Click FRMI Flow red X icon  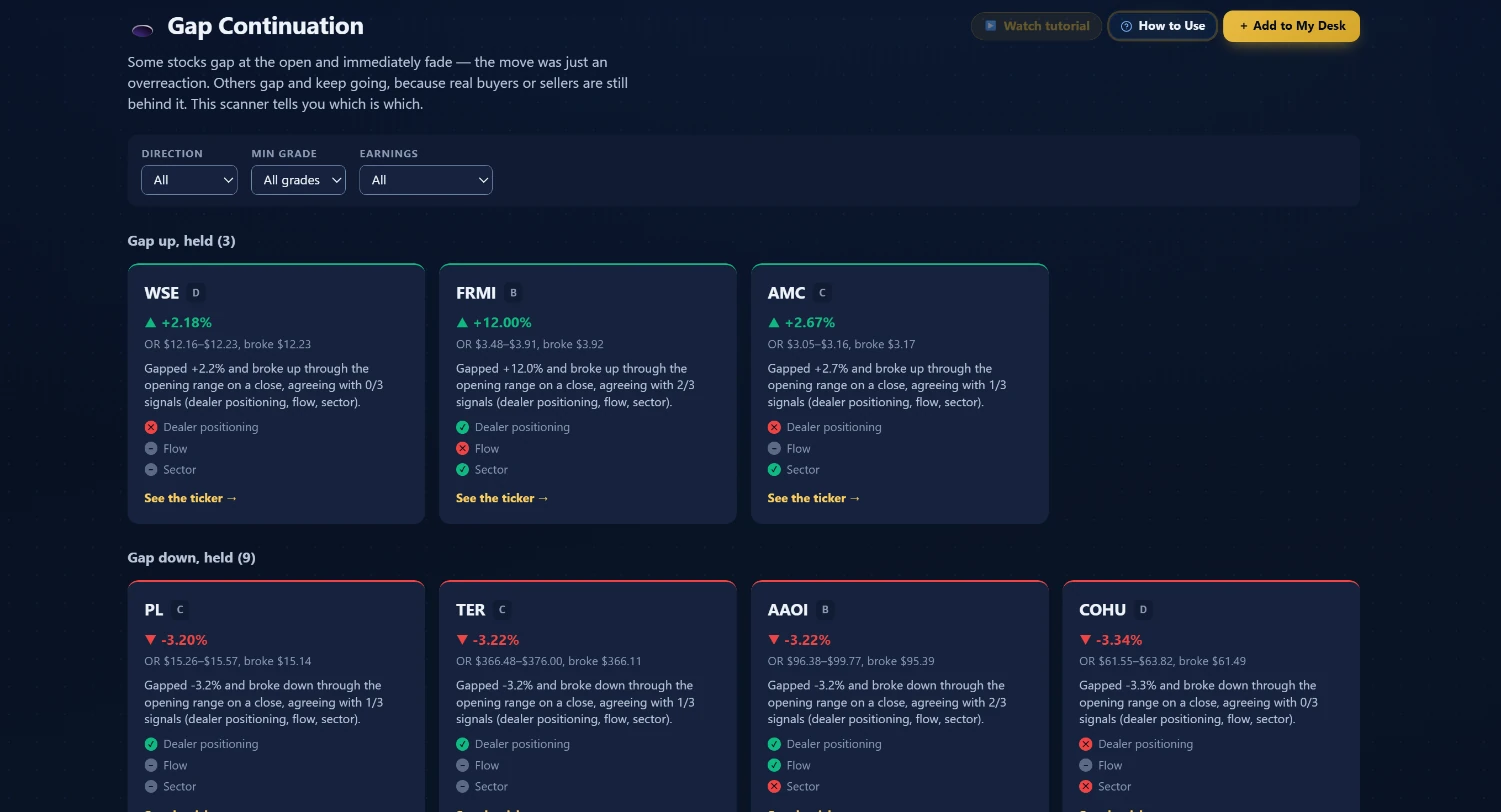pos(462,448)
